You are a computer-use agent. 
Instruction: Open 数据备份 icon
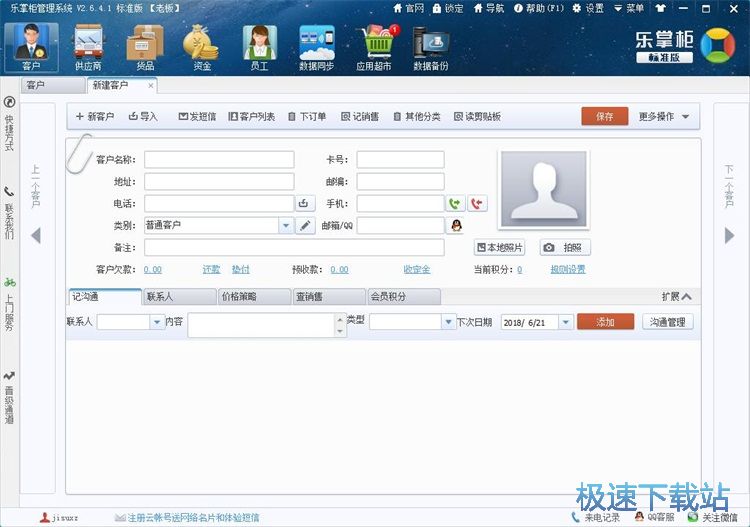(x=430, y=47)
